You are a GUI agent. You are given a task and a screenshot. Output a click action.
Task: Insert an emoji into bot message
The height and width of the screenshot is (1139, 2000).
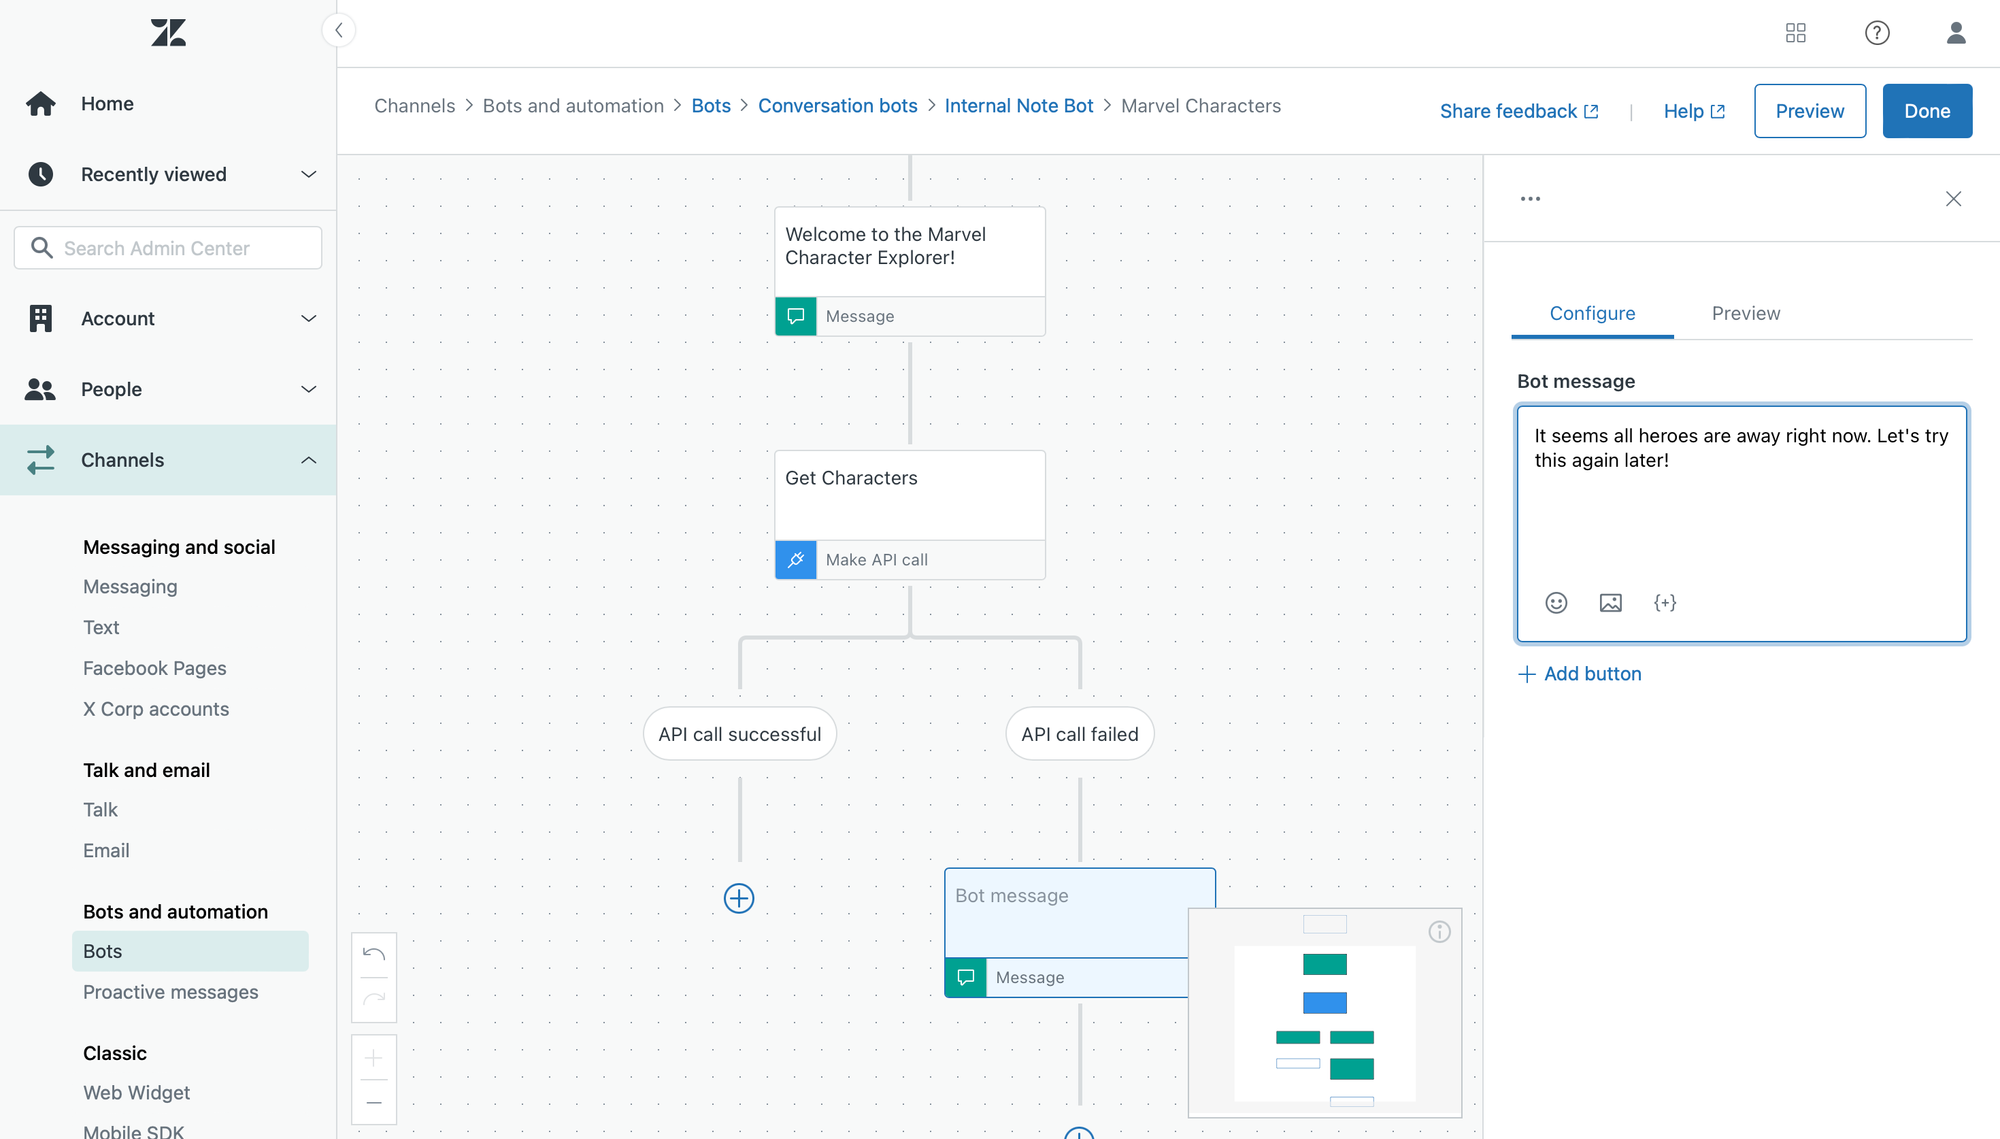tap(1556, 603)
